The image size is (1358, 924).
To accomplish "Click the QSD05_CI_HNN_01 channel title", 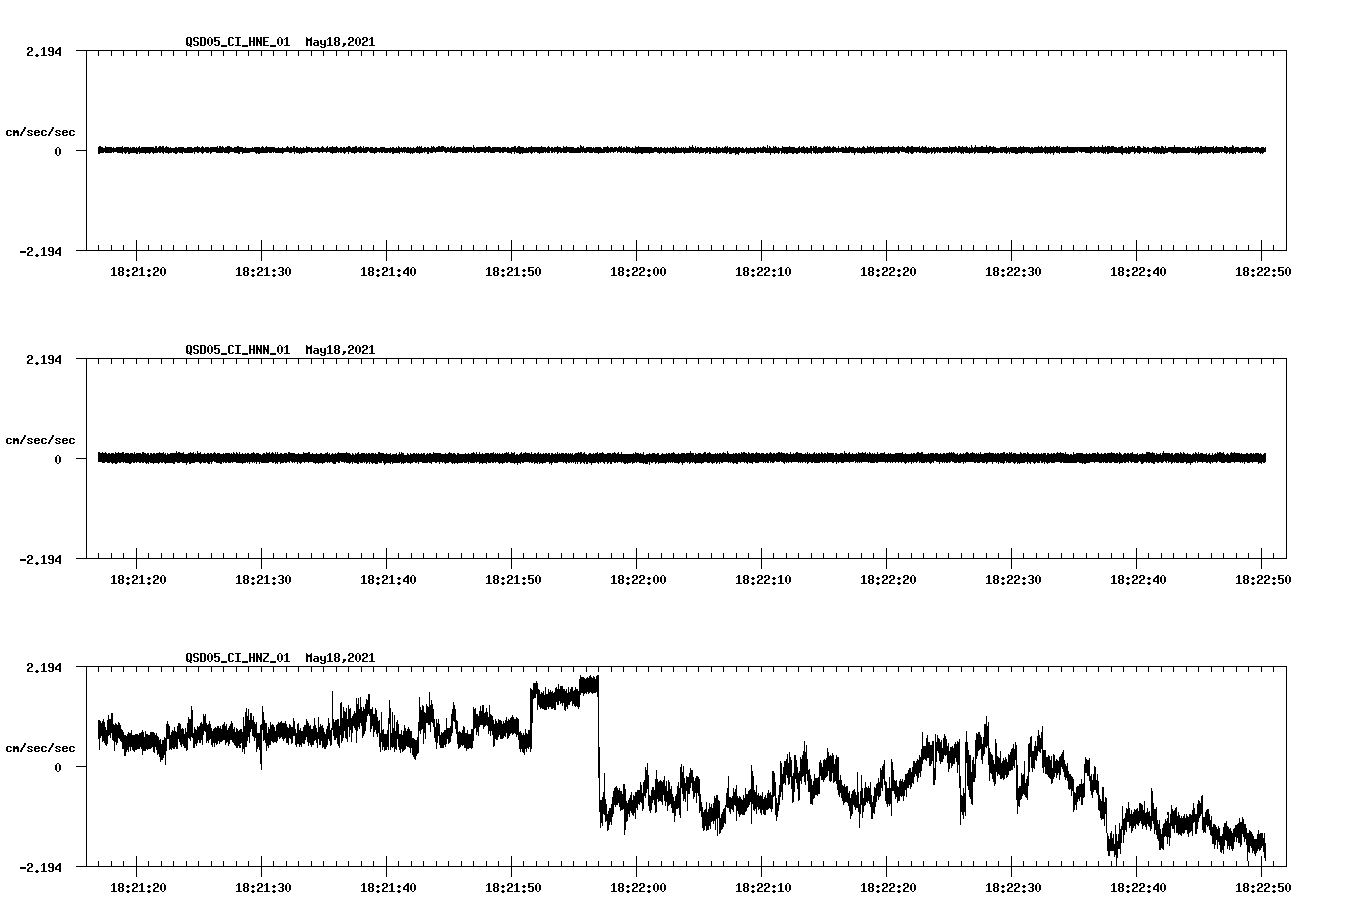I will pos(236,350).
